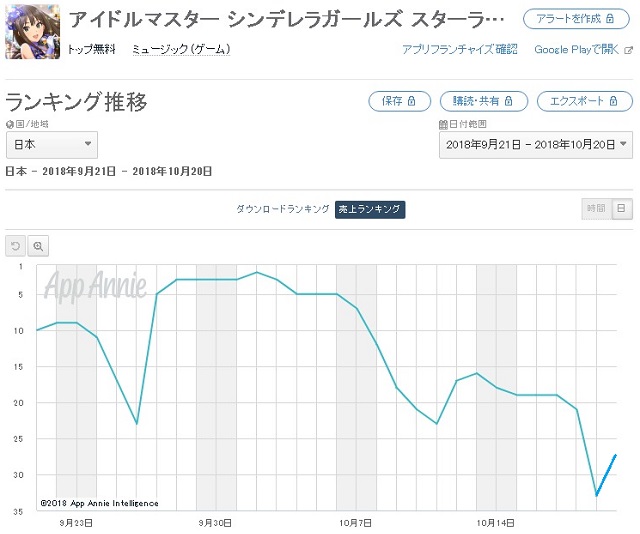Click the calendar icon next to 日付範囲

(x=443, y=124)
